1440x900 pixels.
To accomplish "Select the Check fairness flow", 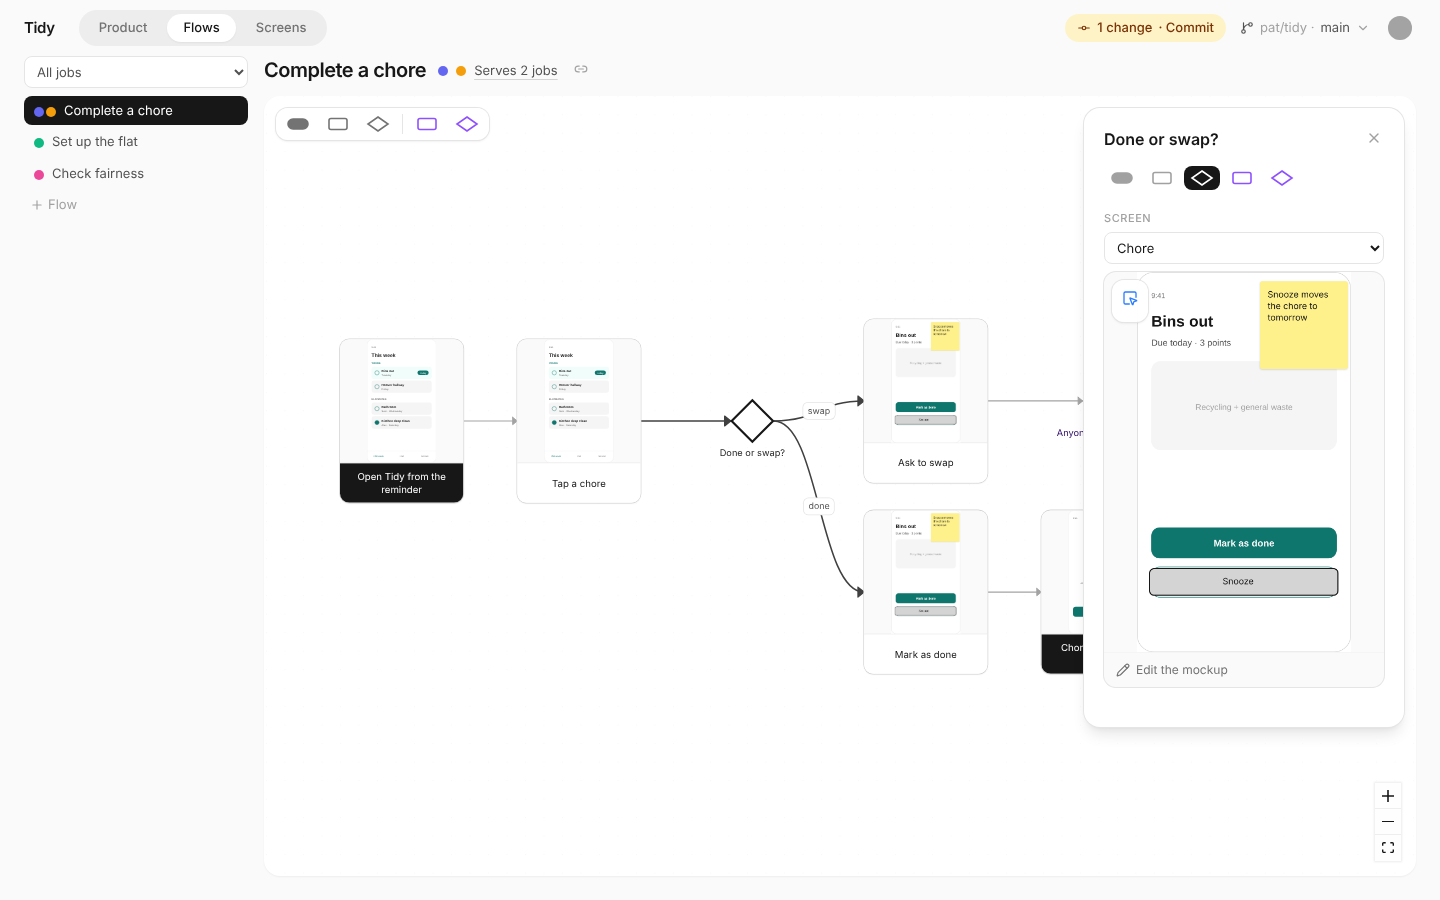I will coord(136,174).
